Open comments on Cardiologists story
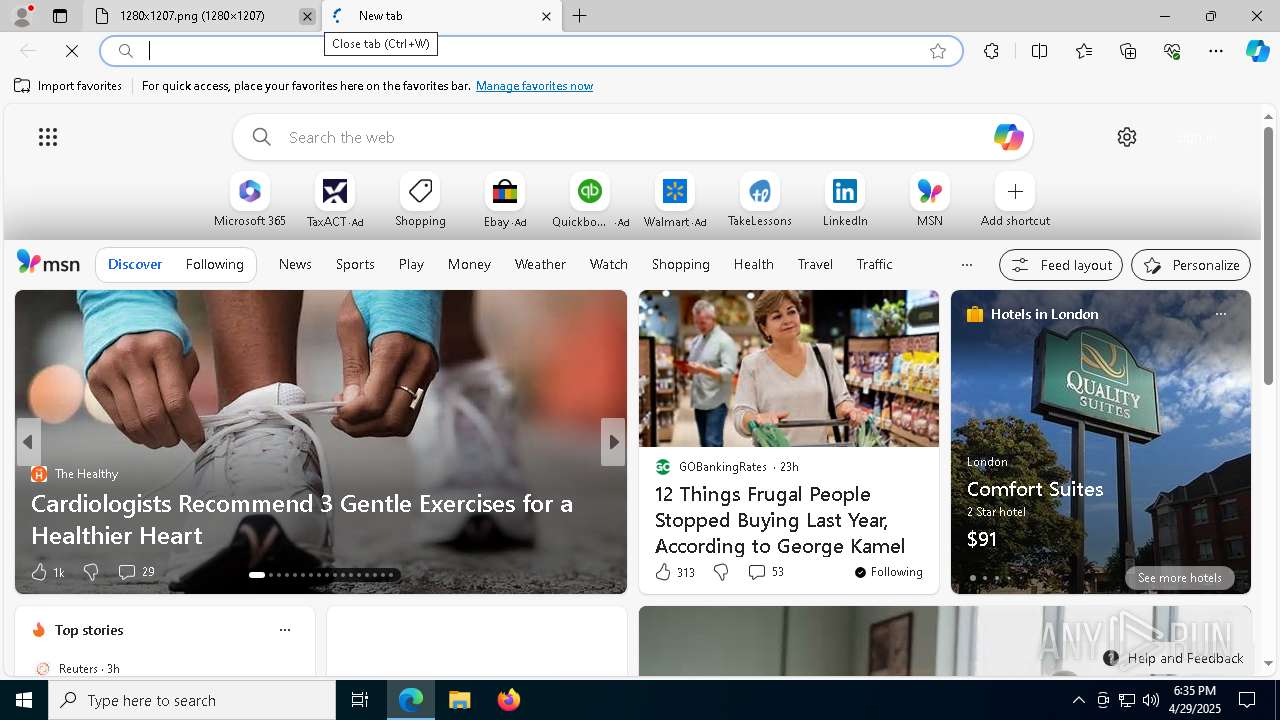Viewport: 1280px width, 720px height. pyautogui.click(x=136, y=572)
